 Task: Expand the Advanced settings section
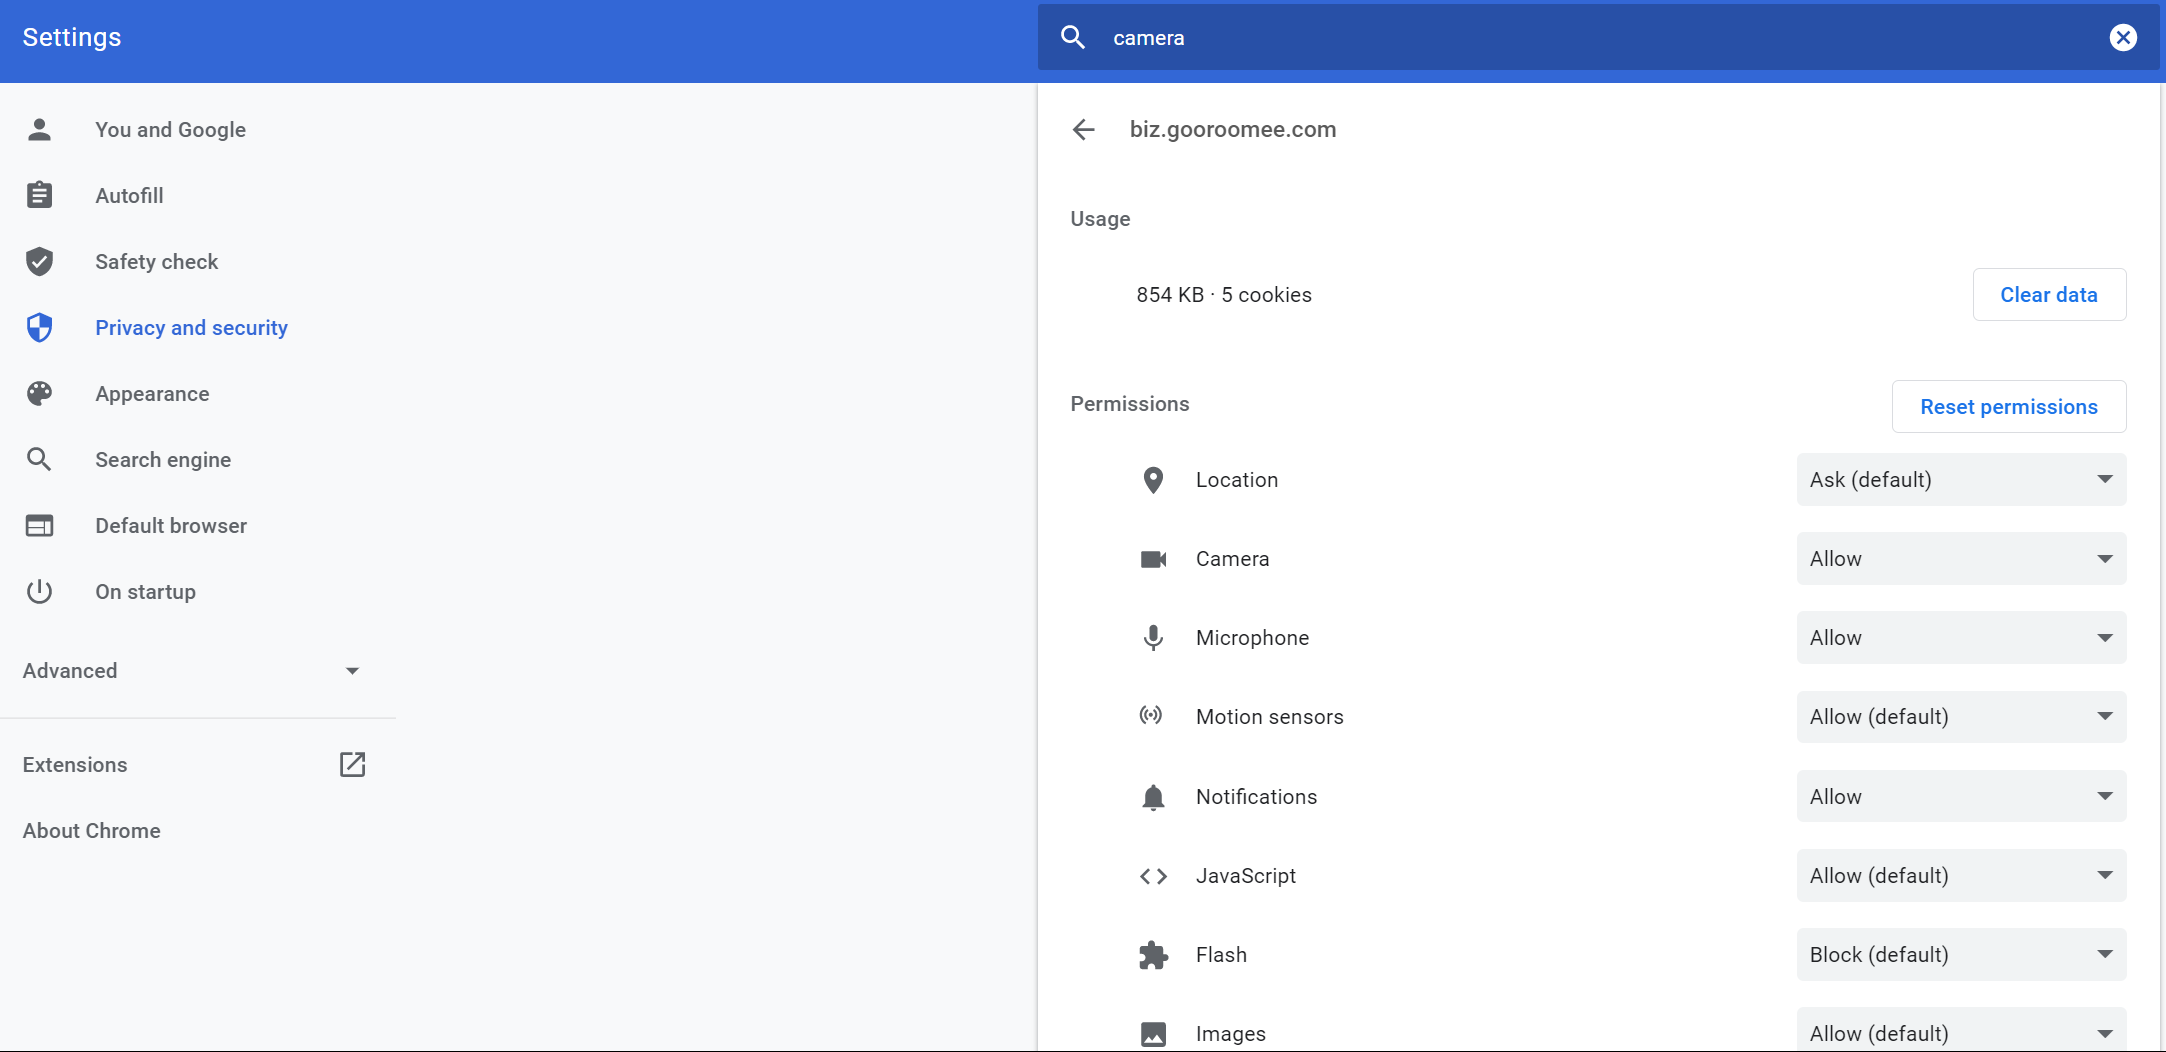click(190, 671)
